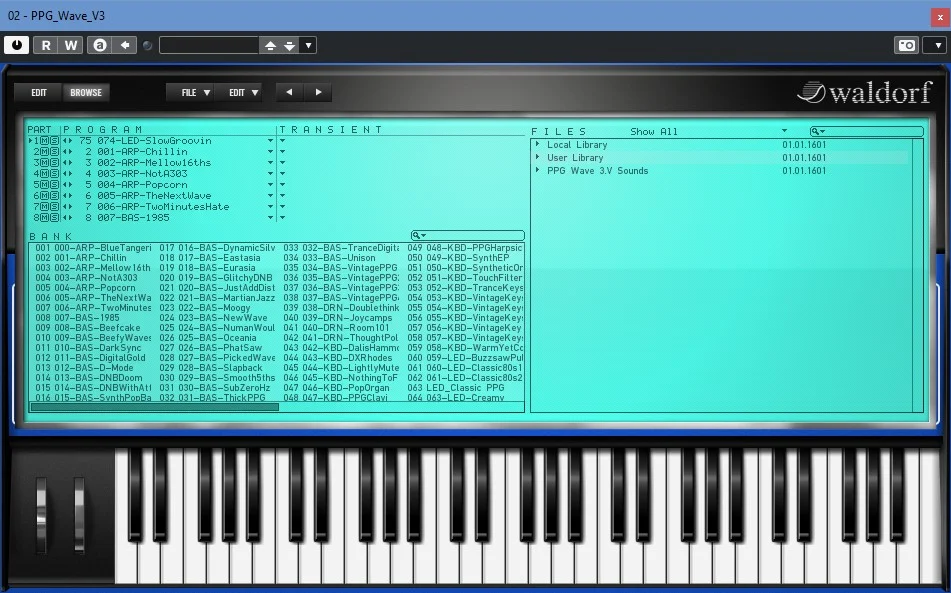Open the preset management dropdown
The width and height of the screenshot is (951, 593).
pos(308,45)
